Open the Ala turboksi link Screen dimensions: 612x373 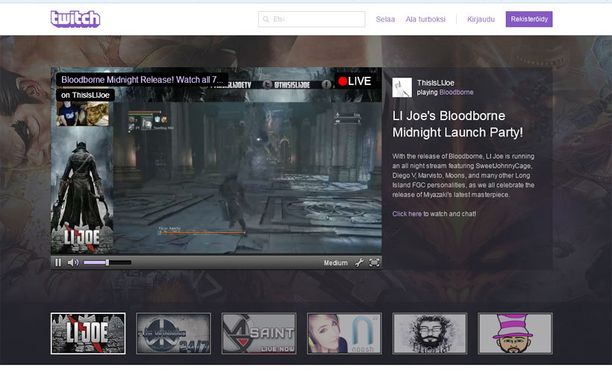425,19
